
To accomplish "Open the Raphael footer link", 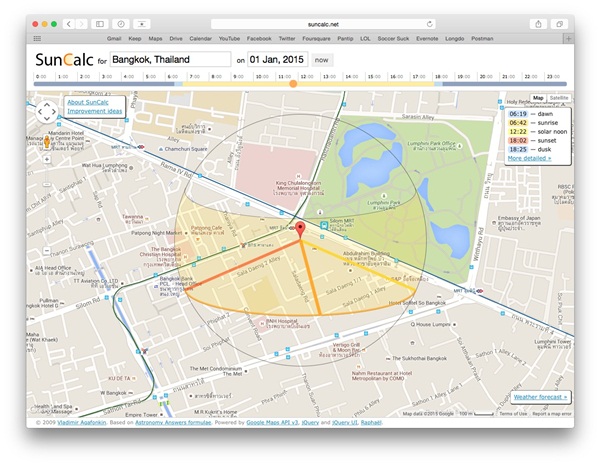I will [371, 423].
